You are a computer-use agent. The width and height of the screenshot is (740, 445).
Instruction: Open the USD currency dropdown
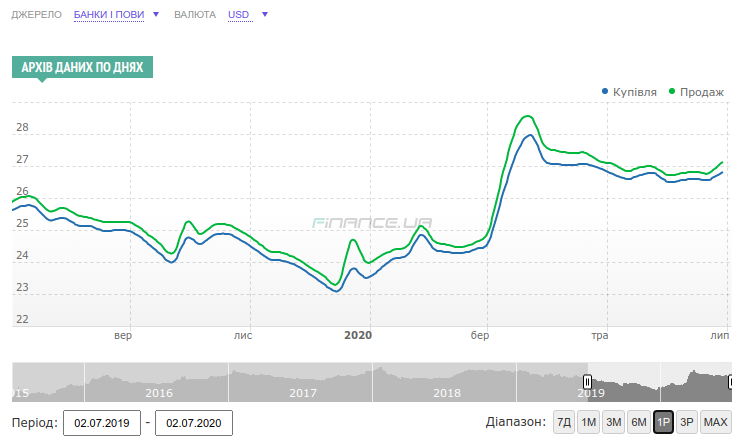(239, 15)
